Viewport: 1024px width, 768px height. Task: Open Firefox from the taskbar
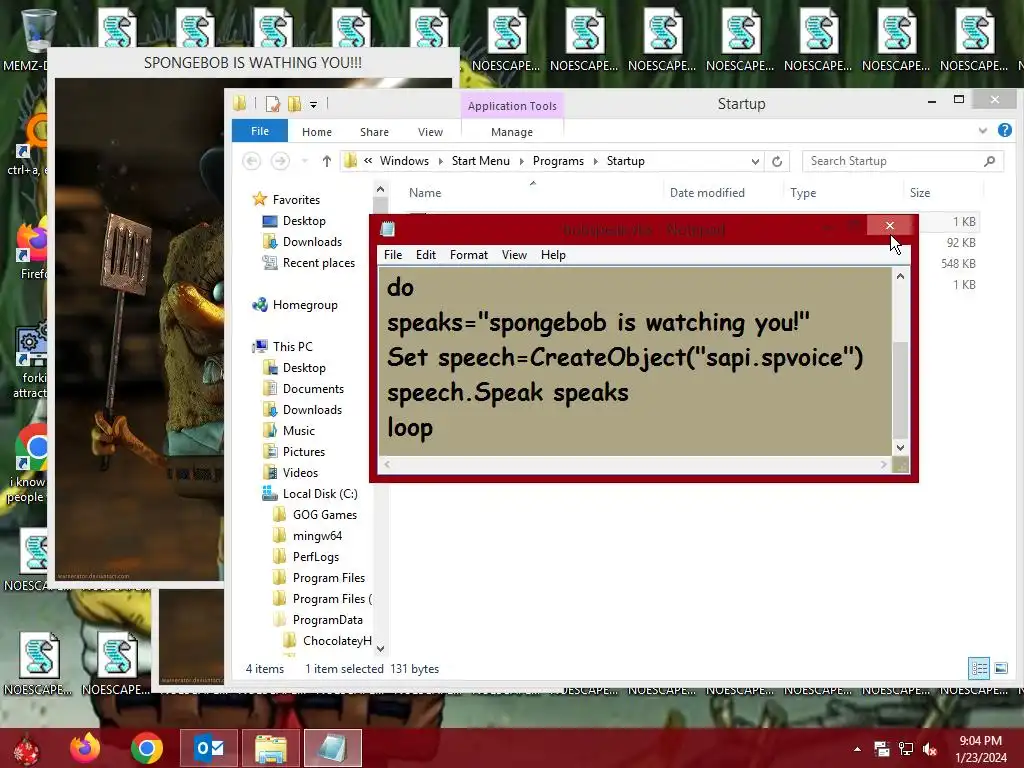click(x=85, y=748)
